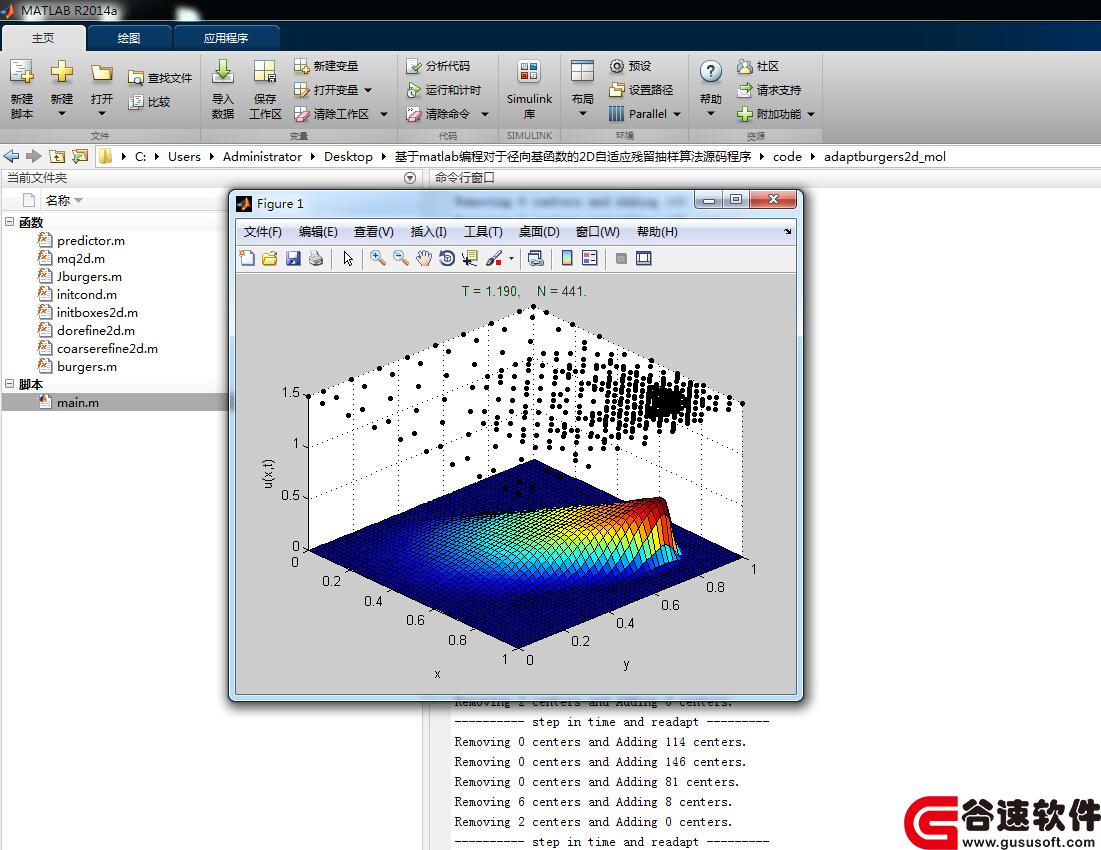Open the dropdown under Open (打开)
The width and height of the screenshot is (1101, 850).
pyautogui.click(x=102, y=114)
